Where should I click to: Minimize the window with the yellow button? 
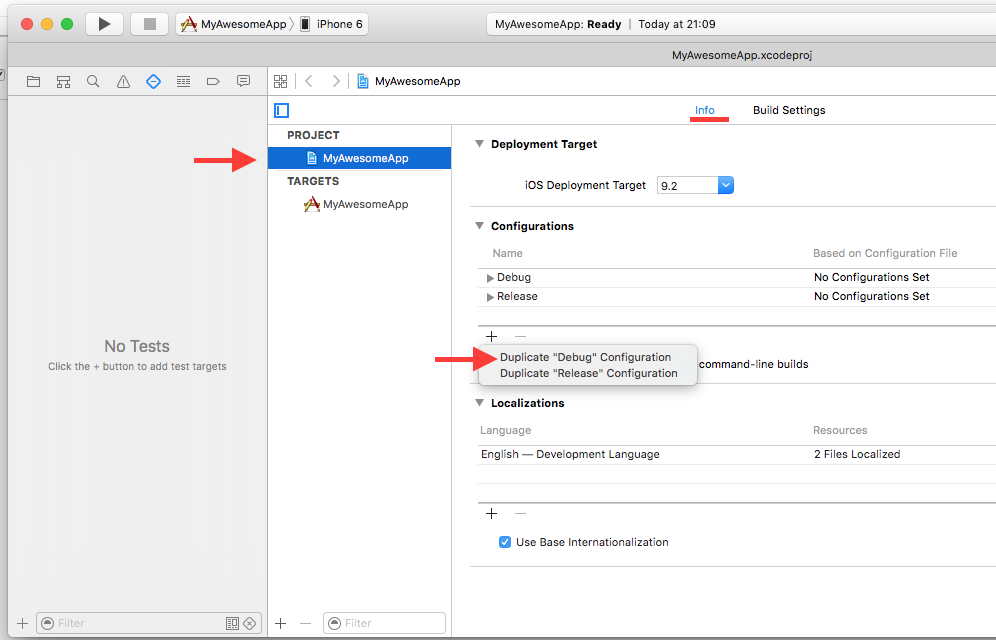click(47, 24)
